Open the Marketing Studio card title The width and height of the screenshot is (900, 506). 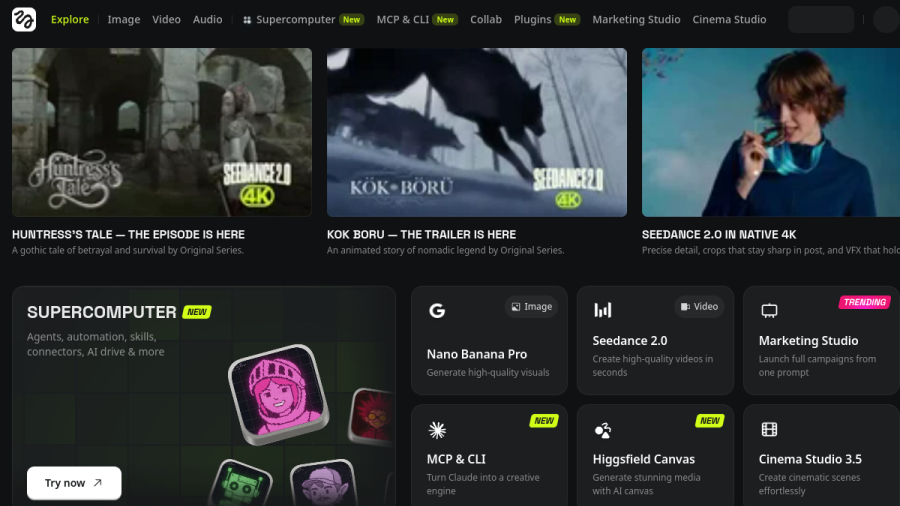pyautogui.click(x=808, y=340)
